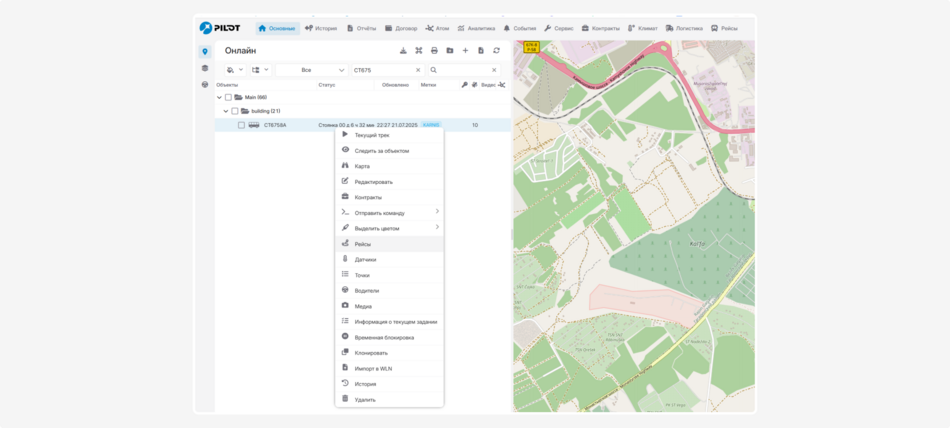Select the map pin sidebar icon
The height and width of the screenshot is (428, 950).
tap(205, 52)
